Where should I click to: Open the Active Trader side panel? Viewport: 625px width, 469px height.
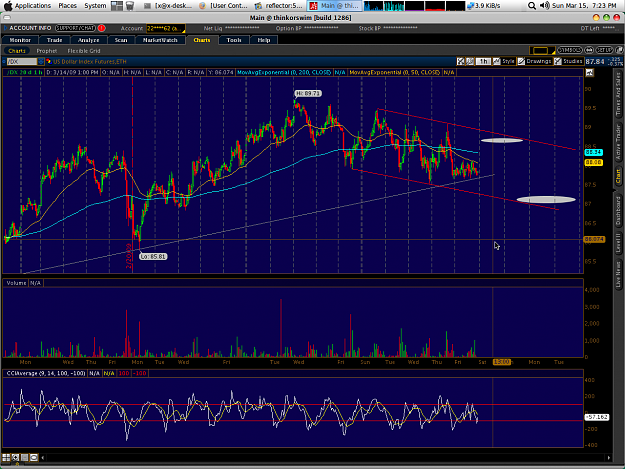click(618, 143)
